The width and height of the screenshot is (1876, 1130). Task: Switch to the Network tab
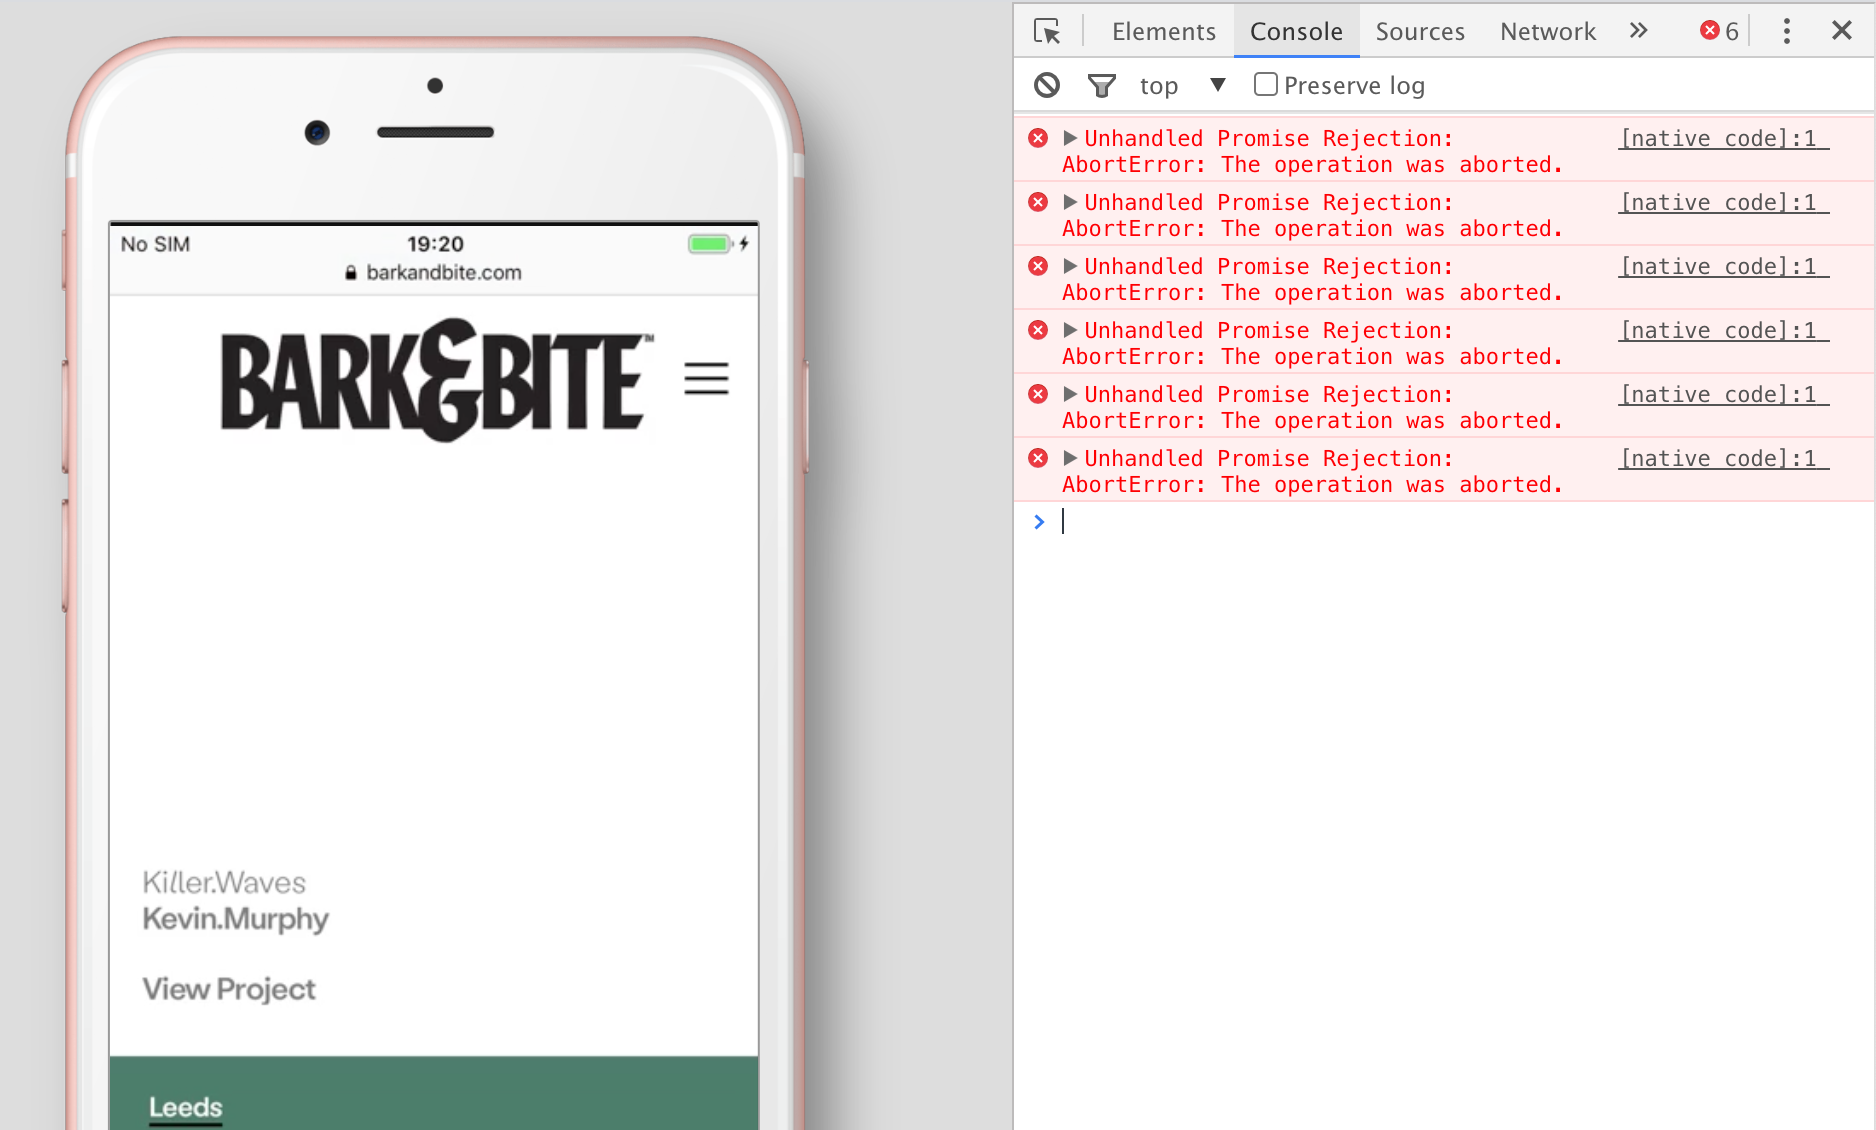[1547, 31]
